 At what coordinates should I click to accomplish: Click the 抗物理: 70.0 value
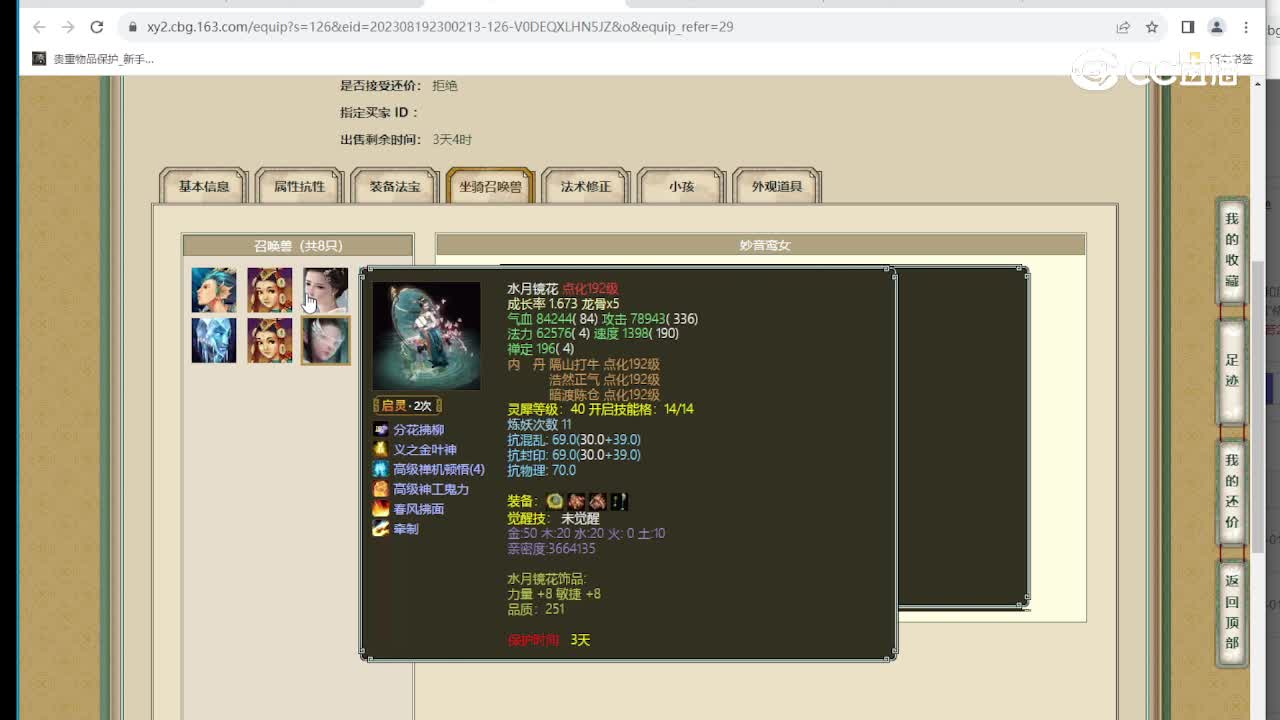click(541, 470)
